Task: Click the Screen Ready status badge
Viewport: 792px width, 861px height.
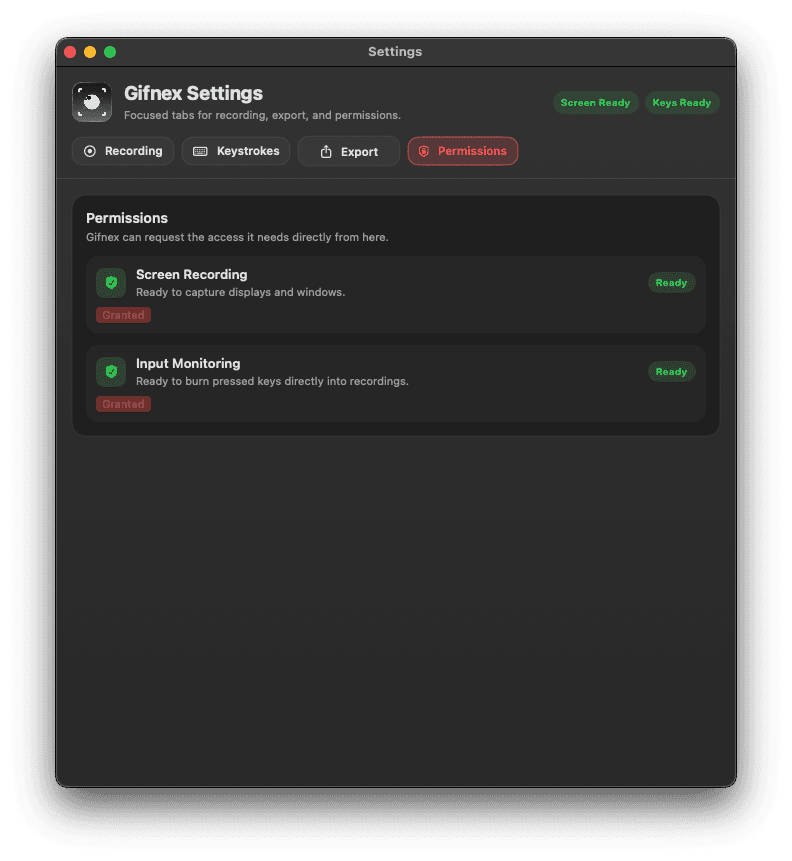Action: [x=595, y=103]
